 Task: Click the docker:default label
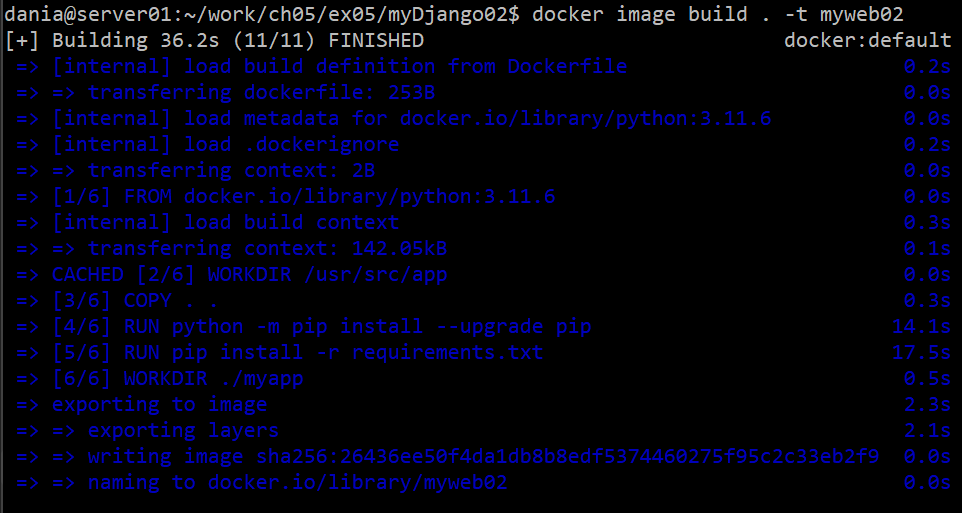pyautogui.click(x=867, y=41)
